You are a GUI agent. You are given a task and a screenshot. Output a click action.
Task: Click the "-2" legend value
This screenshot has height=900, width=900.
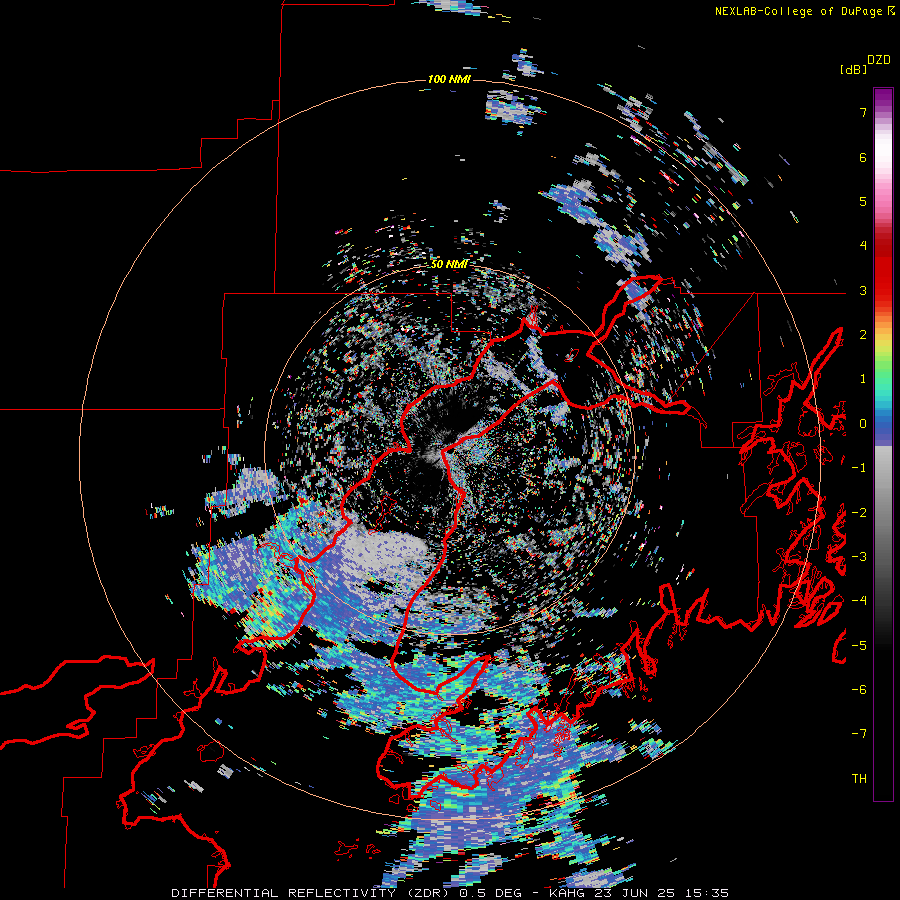tap(859, 513)
